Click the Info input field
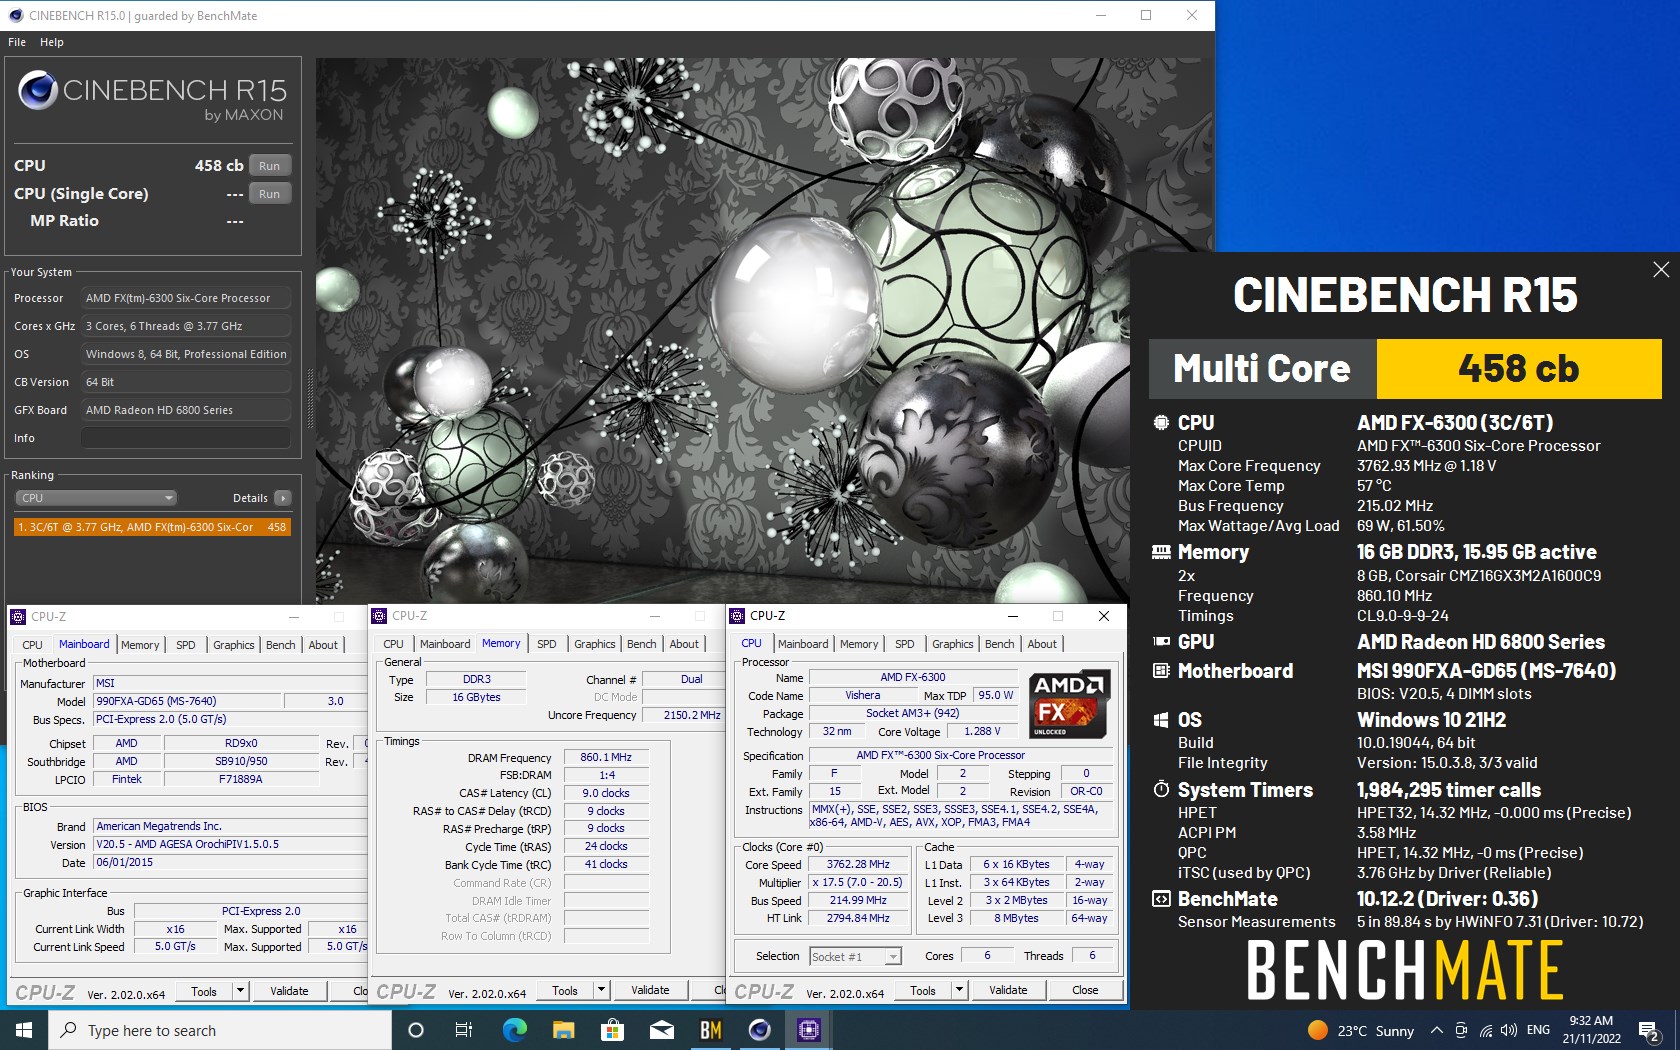 [x=187, y=438]
